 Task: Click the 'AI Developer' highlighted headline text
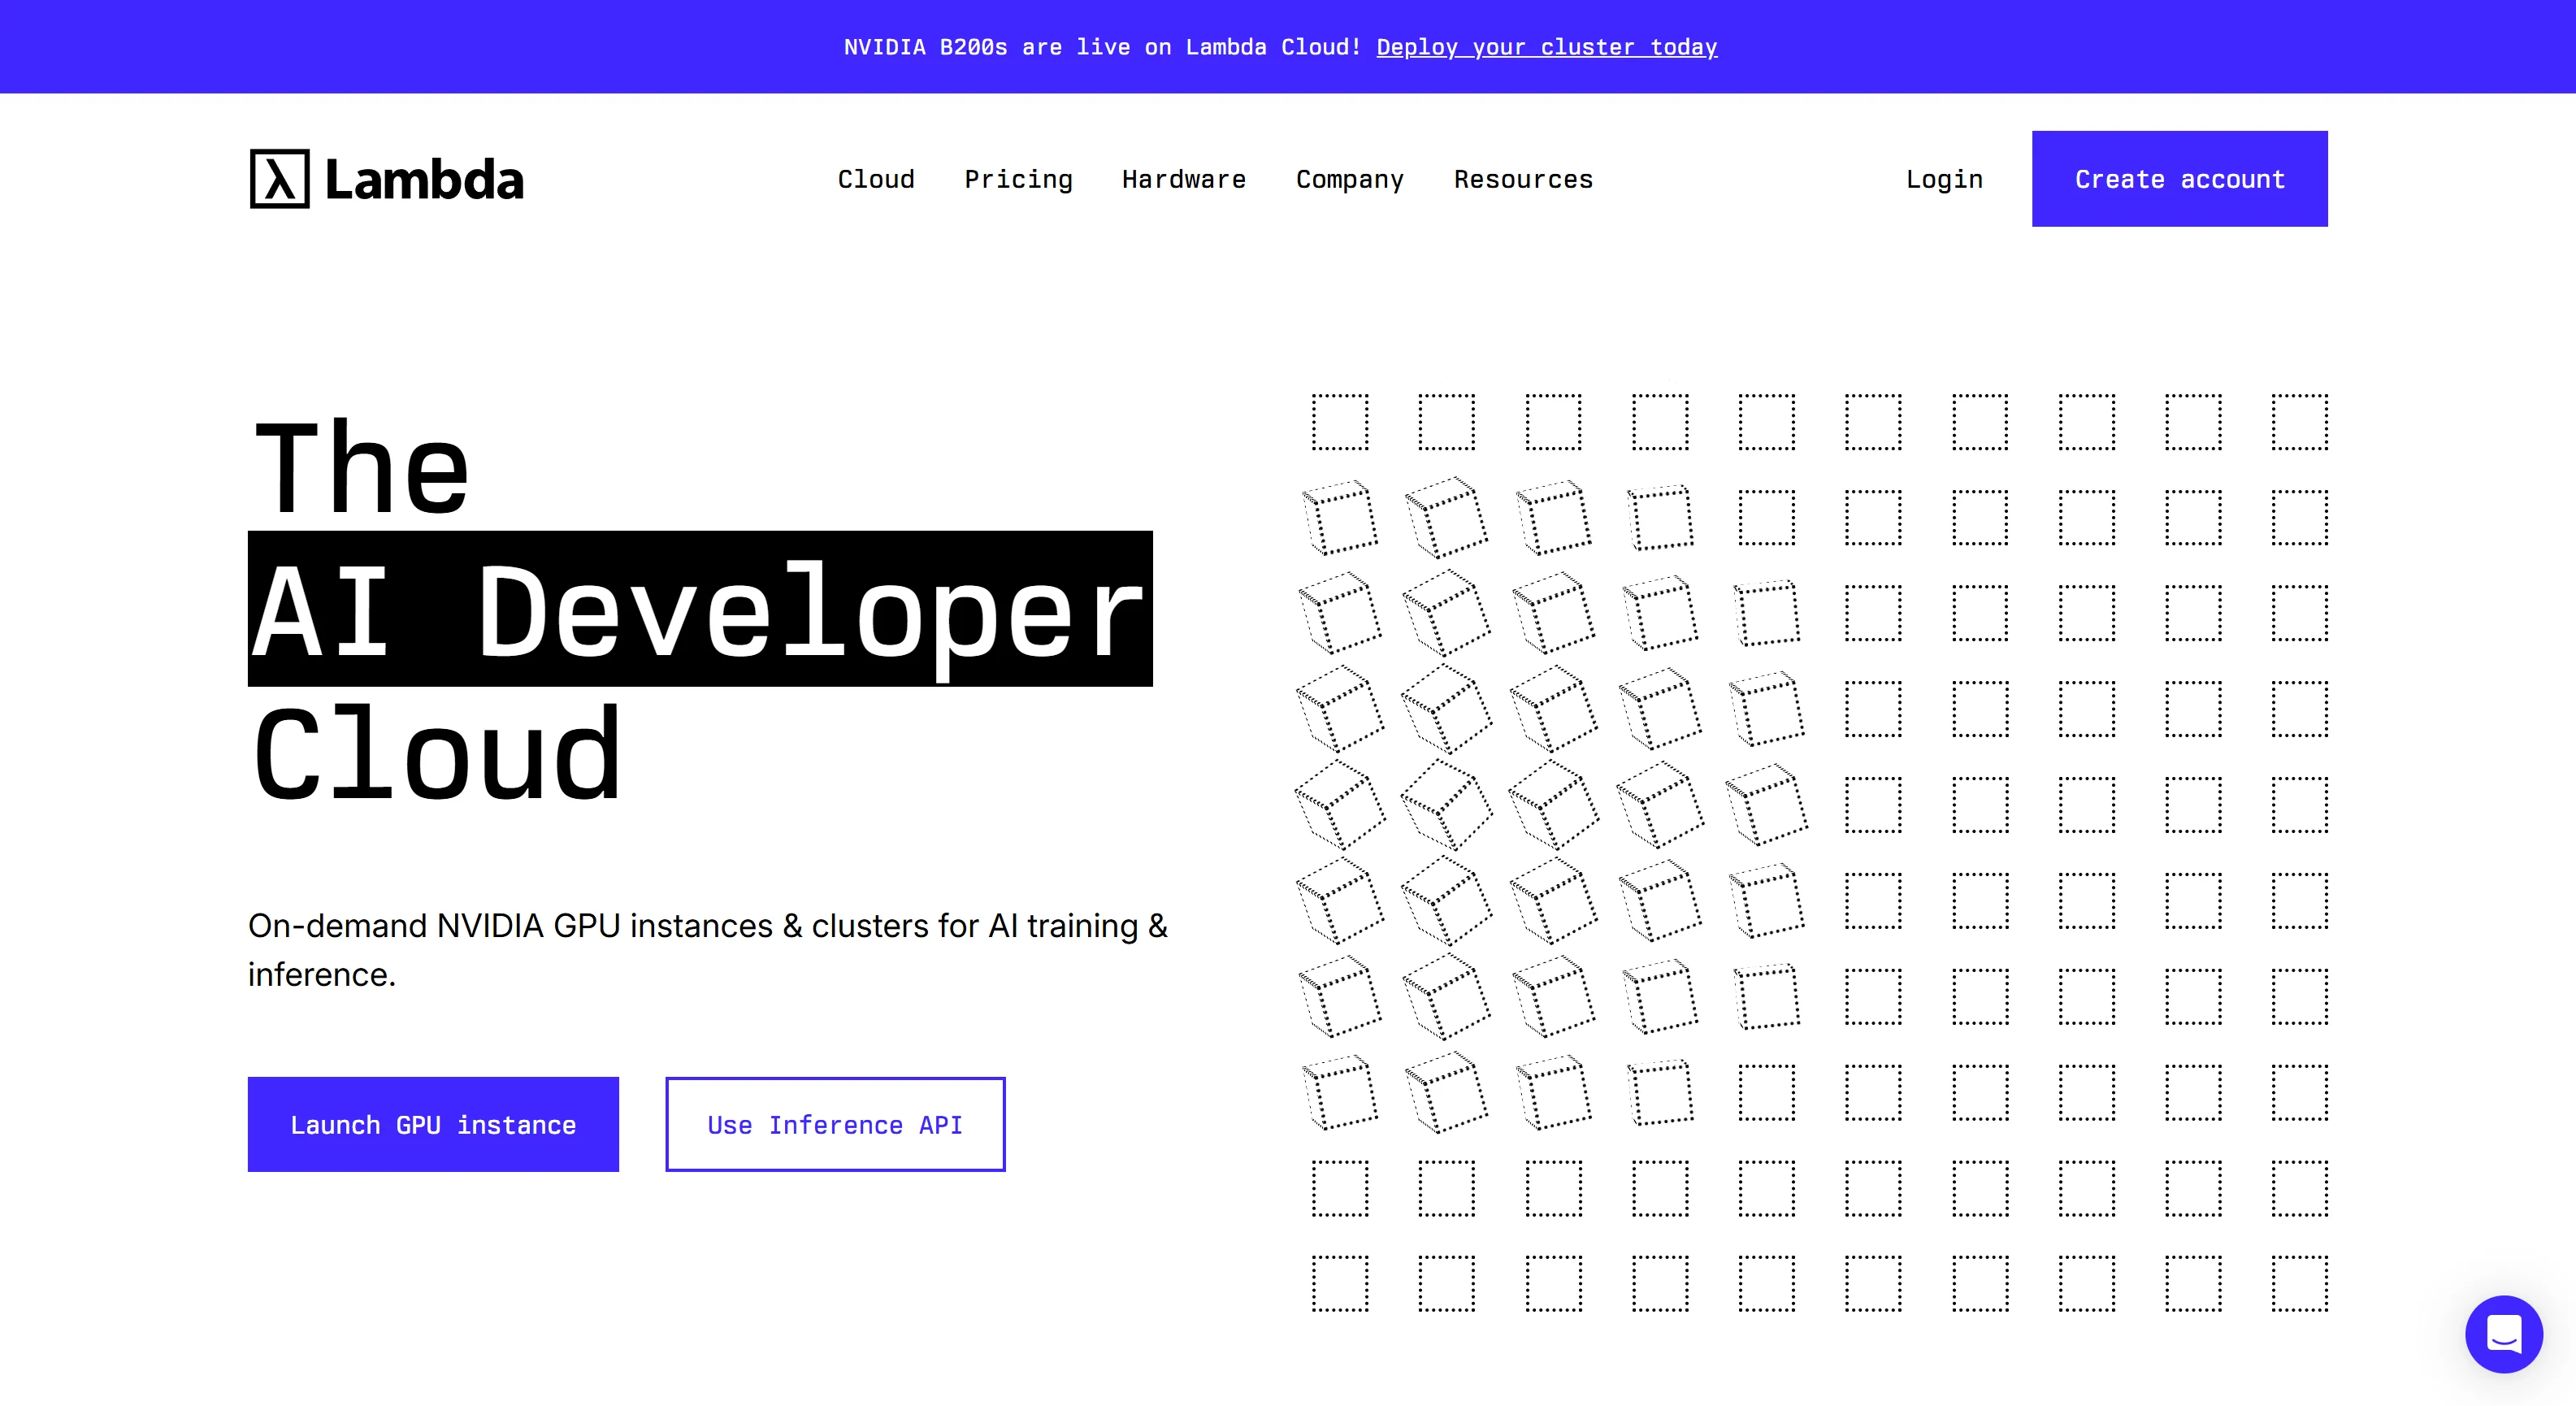pyautogui.click(x=700, y=609)
